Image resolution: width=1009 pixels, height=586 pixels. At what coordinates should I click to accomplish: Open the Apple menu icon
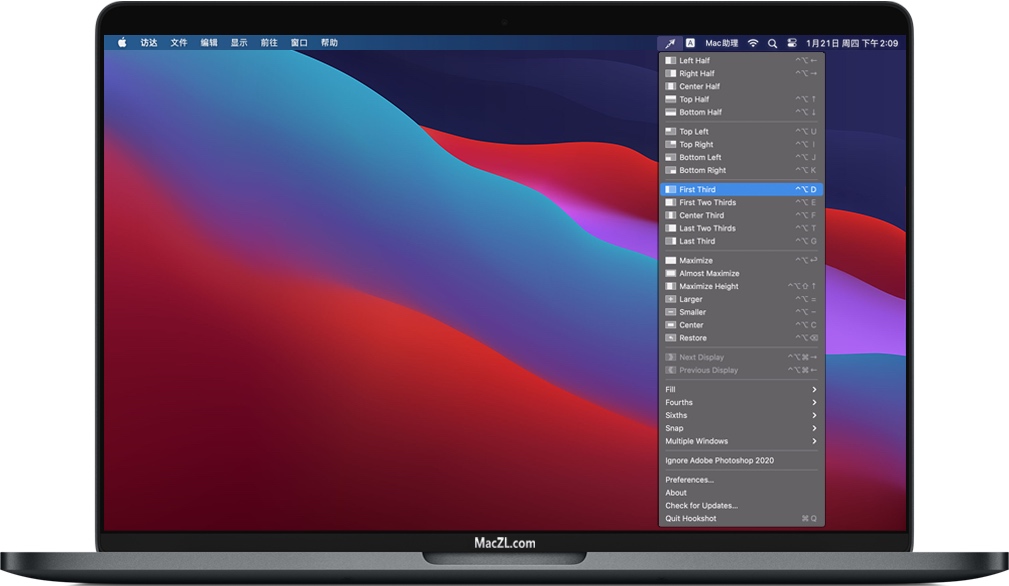pos(122,43)
